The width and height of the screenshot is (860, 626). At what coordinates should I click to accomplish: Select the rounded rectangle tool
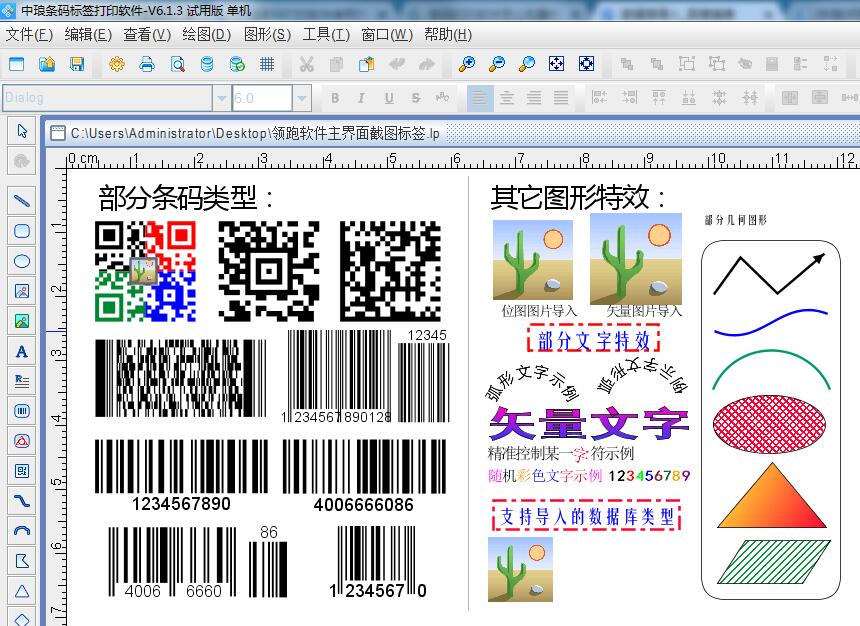pos(22,231)
